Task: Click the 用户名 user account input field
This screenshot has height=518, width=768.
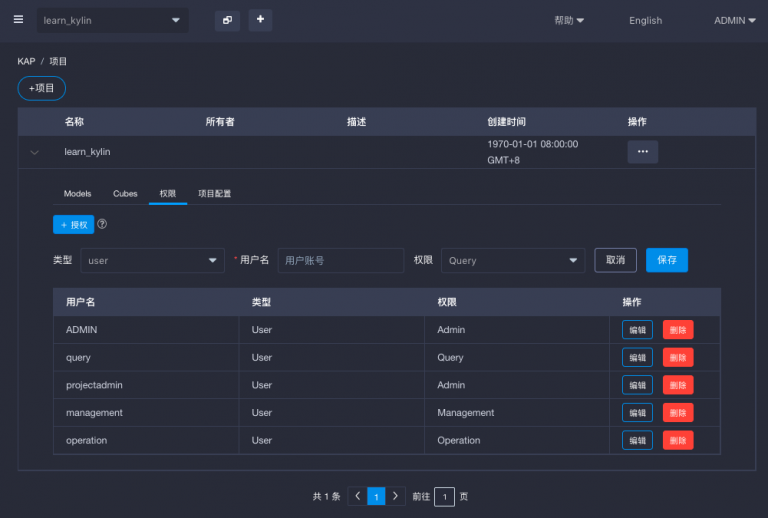Action: (x=340, y=260)
